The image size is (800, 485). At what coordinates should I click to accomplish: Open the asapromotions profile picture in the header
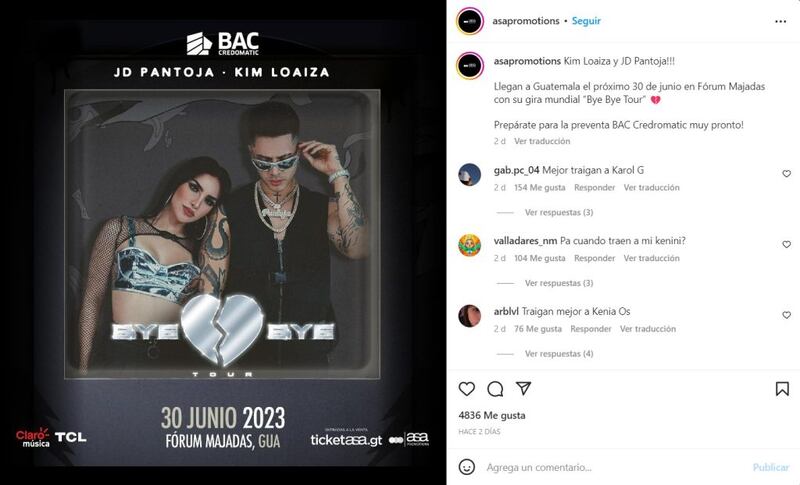470,21
